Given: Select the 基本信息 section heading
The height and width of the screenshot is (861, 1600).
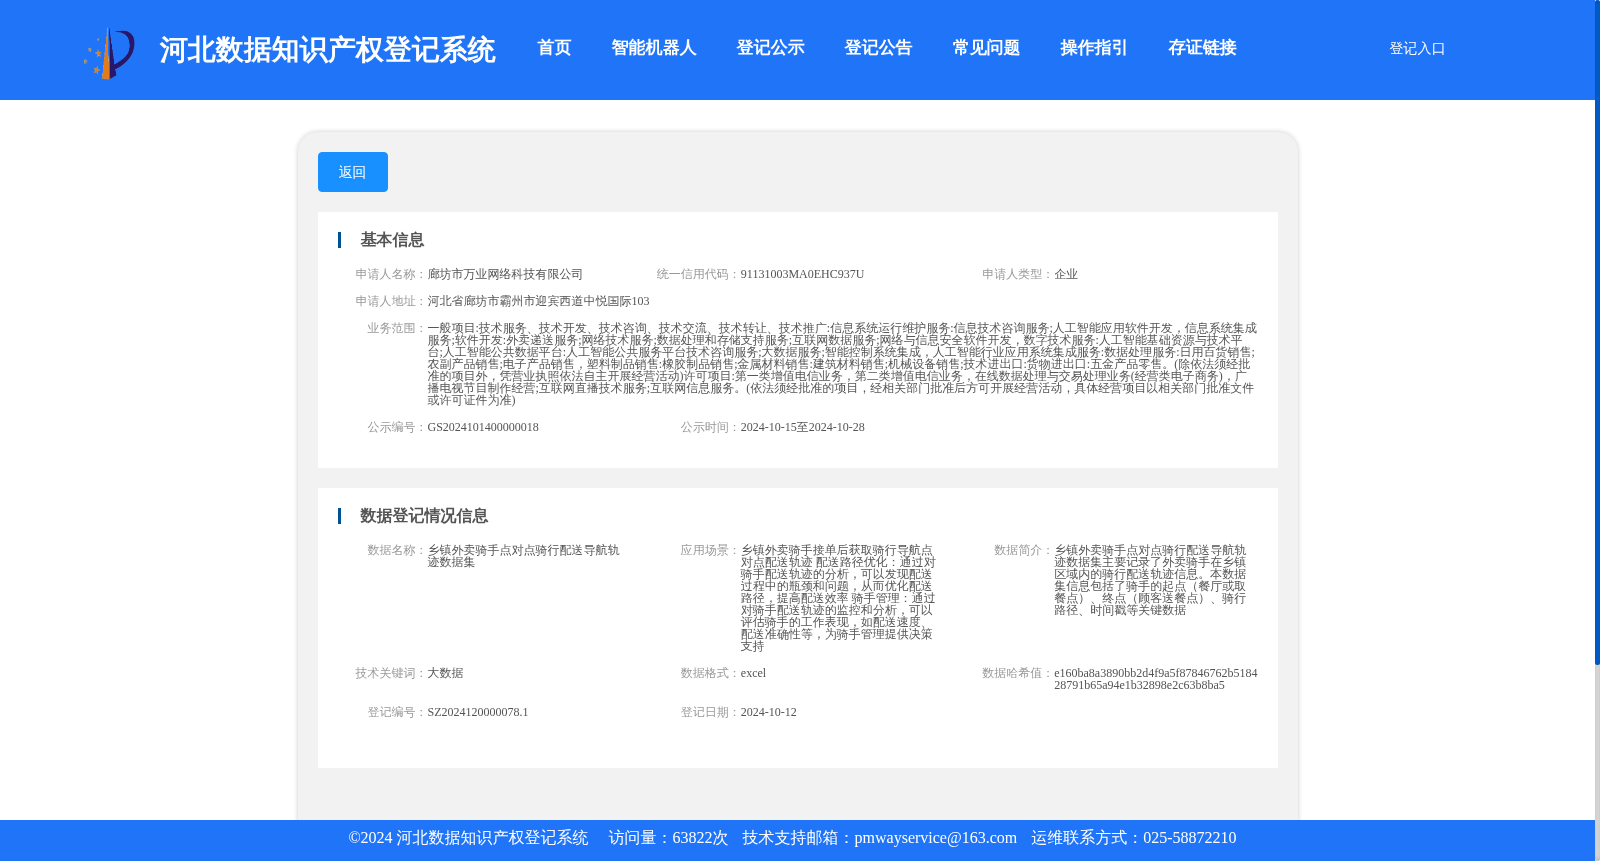Looking at the screenshot, I should pyautogui.click(x=392, y=240).
